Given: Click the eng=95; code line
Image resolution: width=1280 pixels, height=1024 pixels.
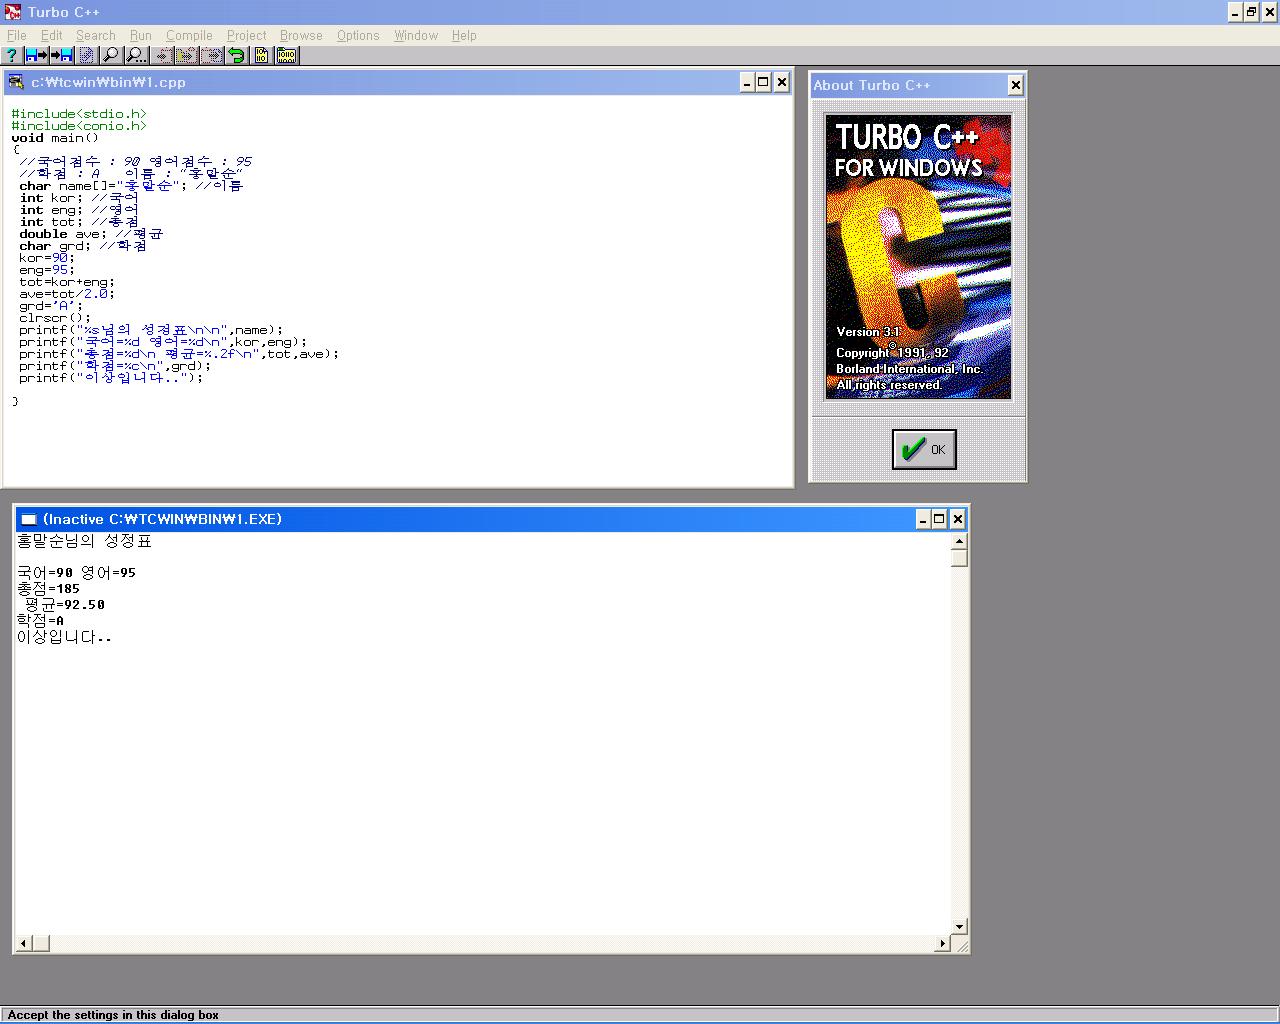Looking at the screenshot, I should 47,270.
